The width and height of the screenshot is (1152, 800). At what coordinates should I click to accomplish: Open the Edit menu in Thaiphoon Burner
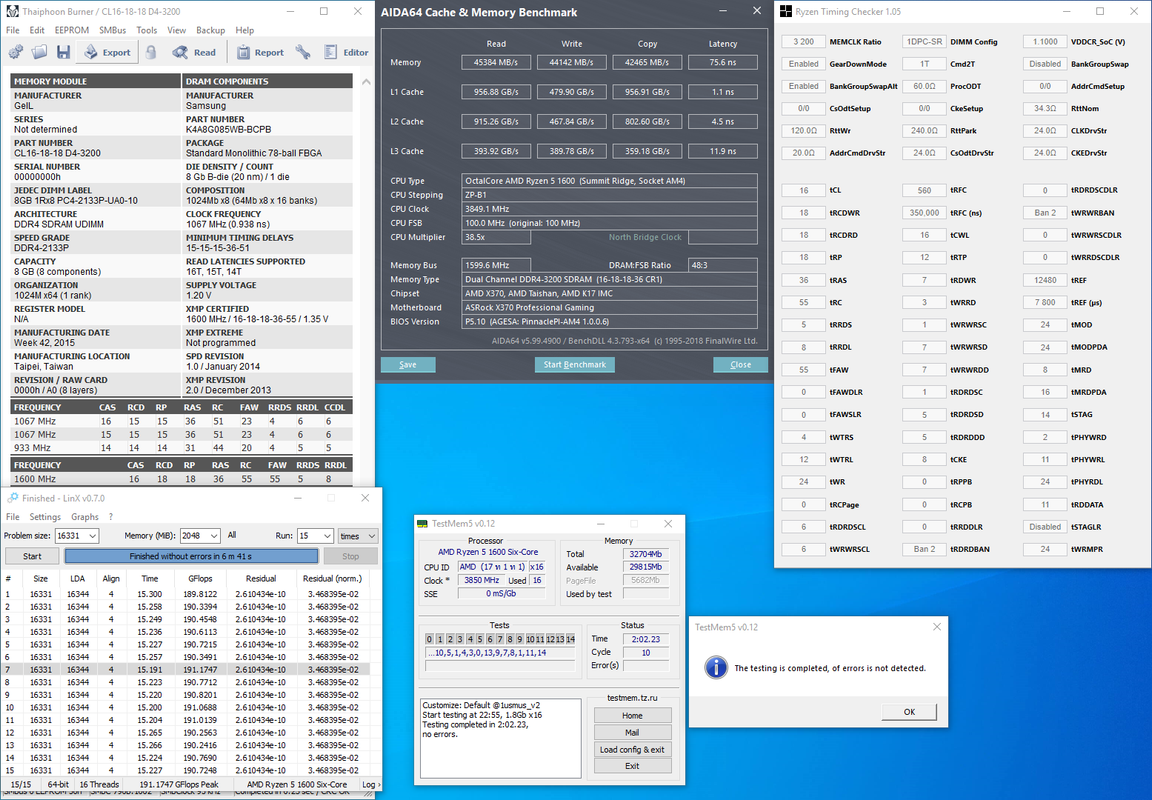pyautogui.click(x=37, y=30)
